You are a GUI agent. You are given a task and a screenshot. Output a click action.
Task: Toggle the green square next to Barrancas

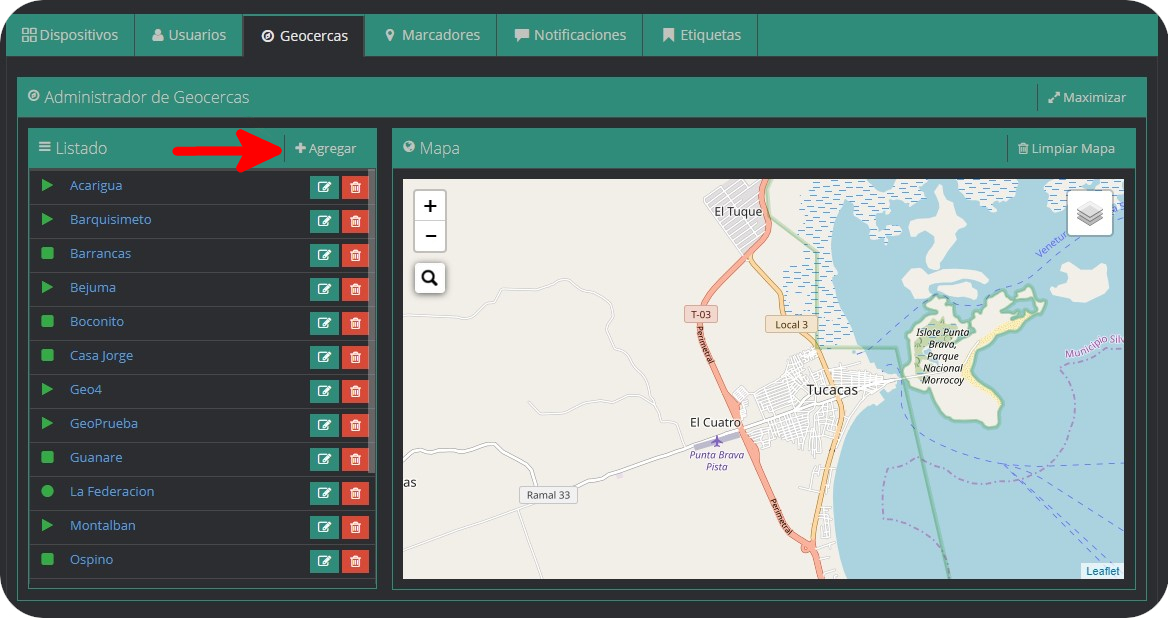point(47,254)
